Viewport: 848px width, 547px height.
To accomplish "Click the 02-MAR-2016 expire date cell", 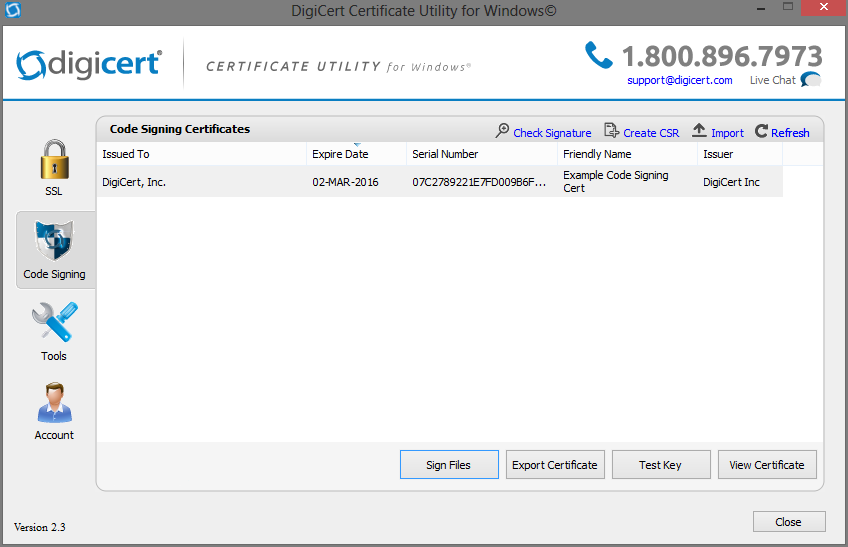I will tap(345, 182).
